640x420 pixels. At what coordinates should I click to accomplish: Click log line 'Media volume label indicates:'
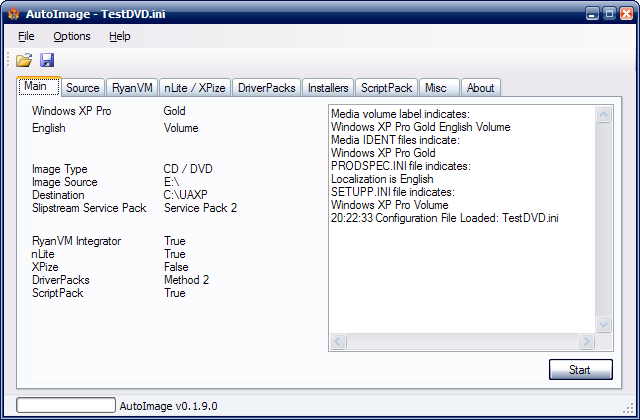400,114
